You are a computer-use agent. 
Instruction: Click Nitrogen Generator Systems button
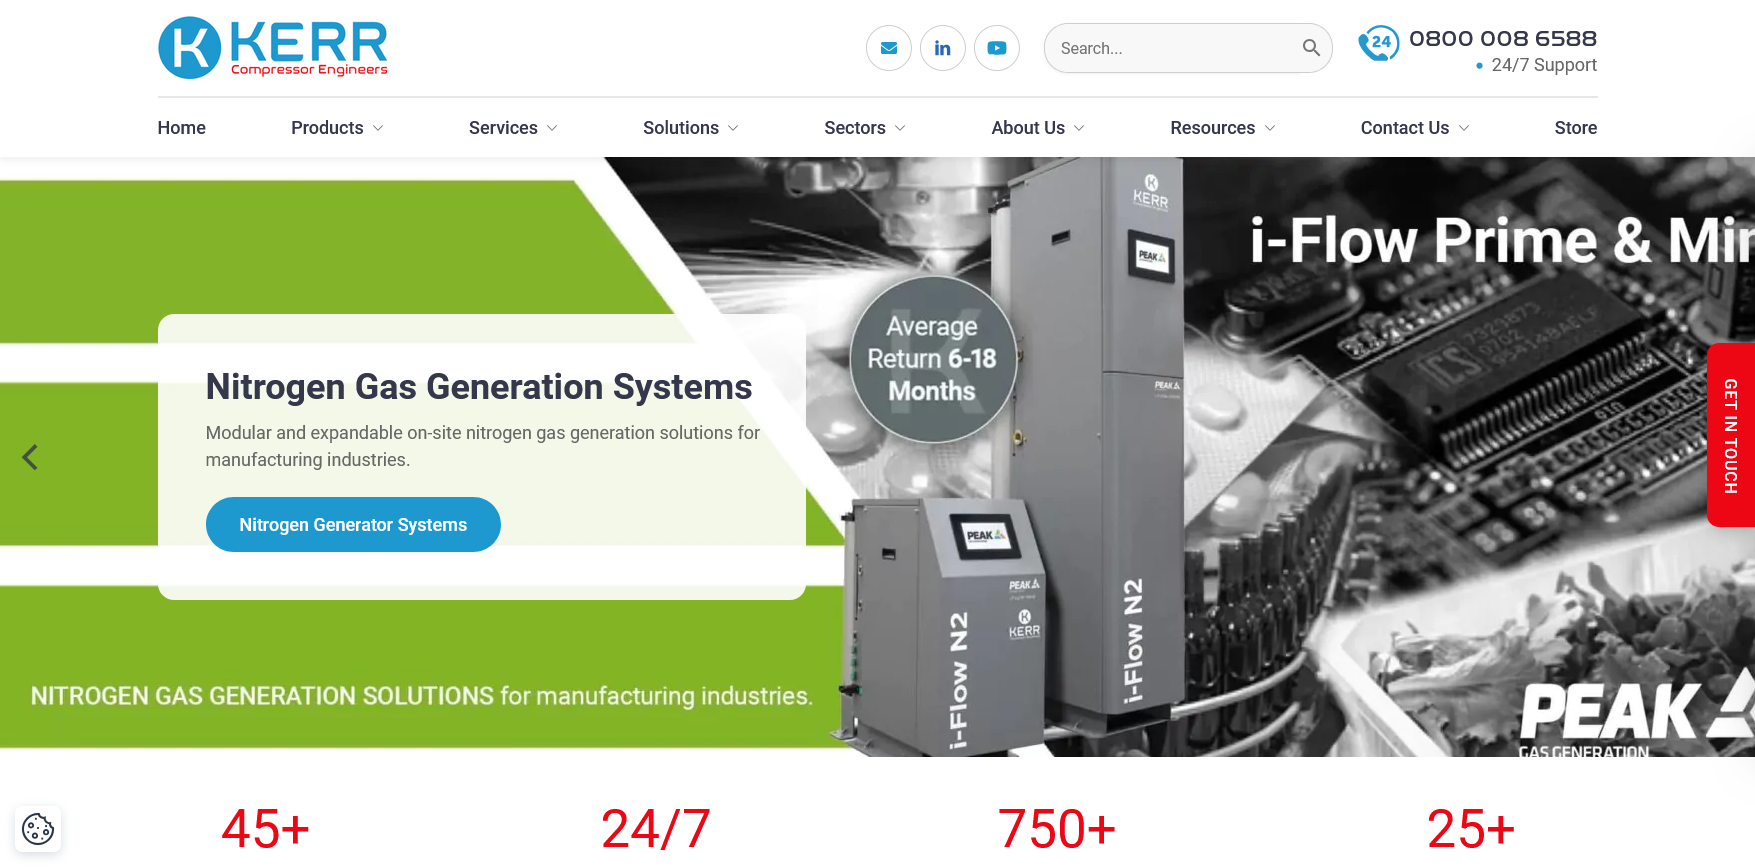point(353,525)
